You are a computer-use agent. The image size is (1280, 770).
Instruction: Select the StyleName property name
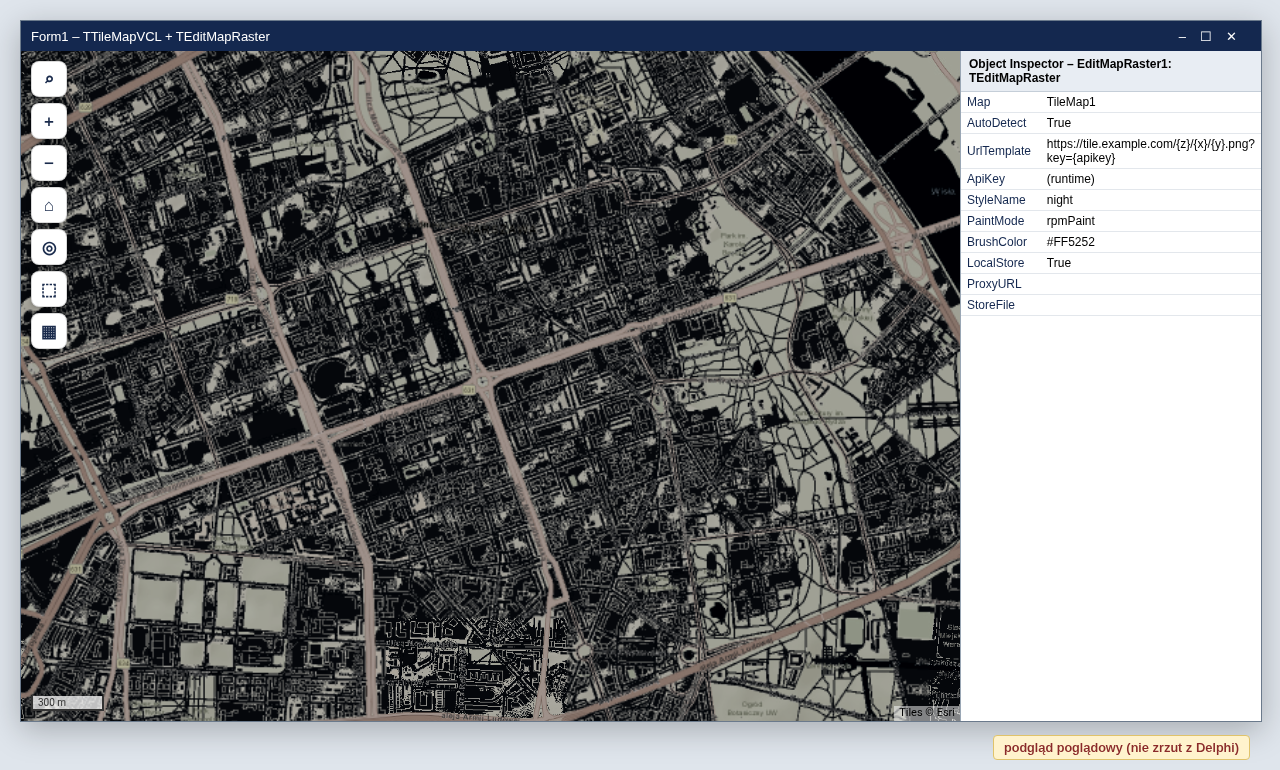[x=996, y=200]
